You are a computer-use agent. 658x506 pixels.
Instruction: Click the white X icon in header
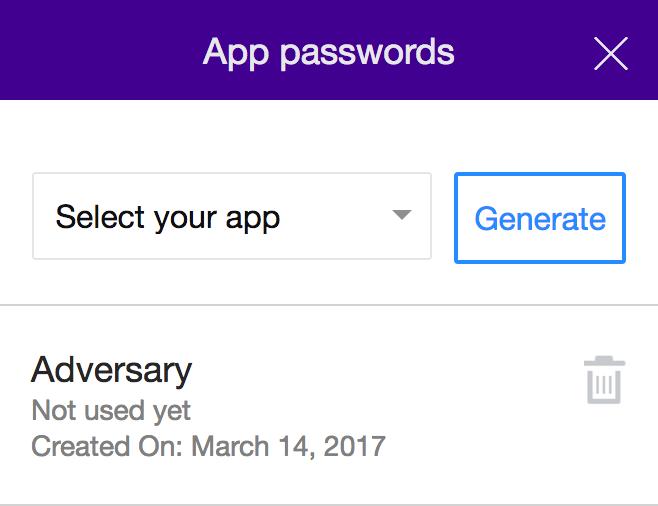(x=610, y=53)
